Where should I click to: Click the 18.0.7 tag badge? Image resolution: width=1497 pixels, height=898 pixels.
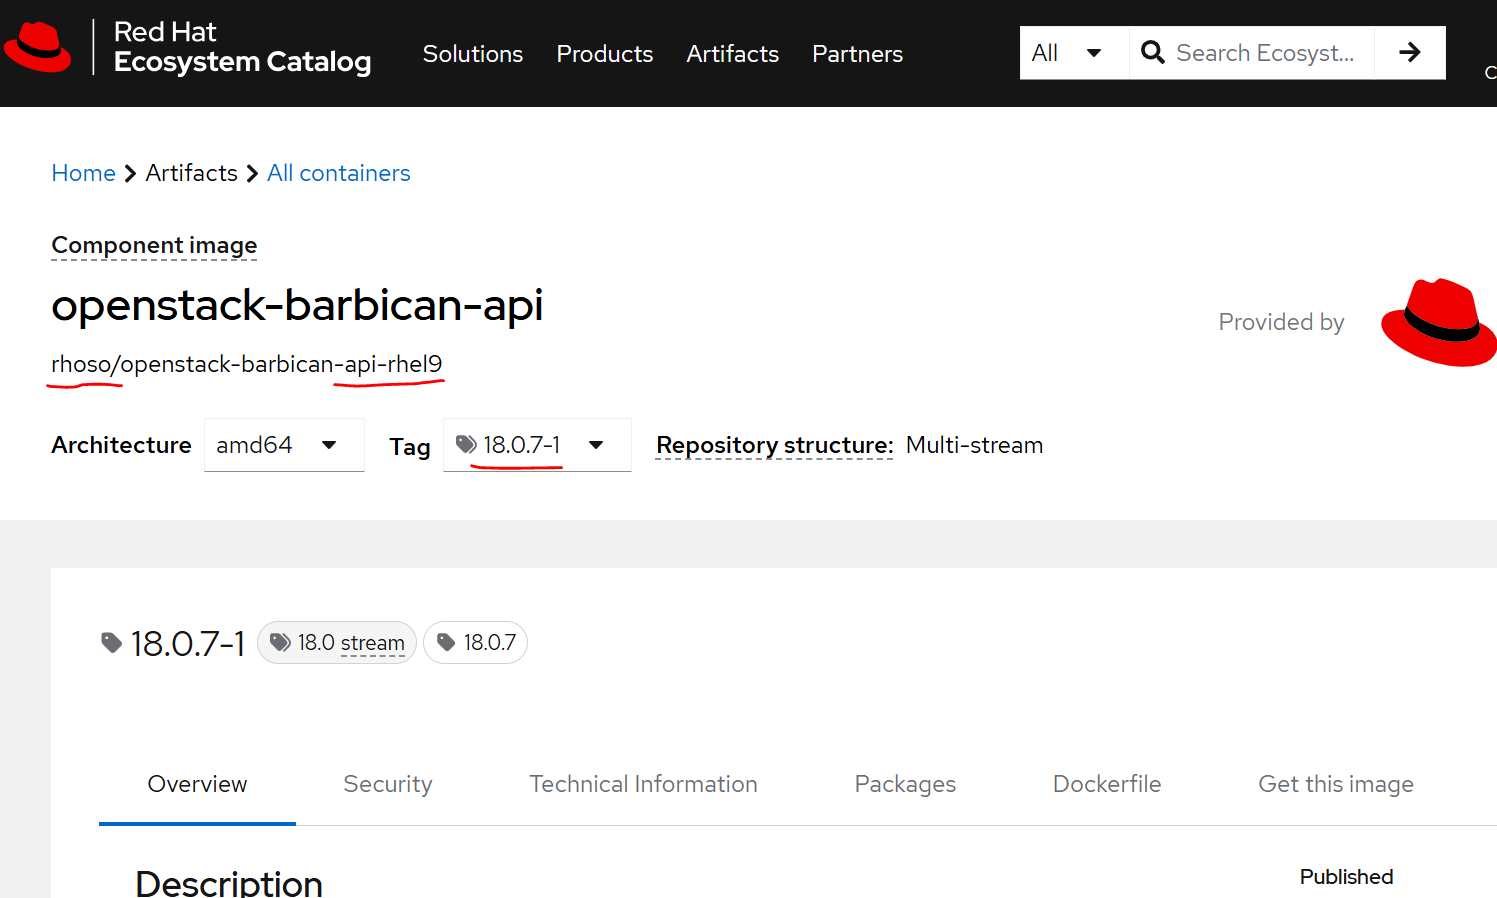pyautogui.click(x=476, y=643)
